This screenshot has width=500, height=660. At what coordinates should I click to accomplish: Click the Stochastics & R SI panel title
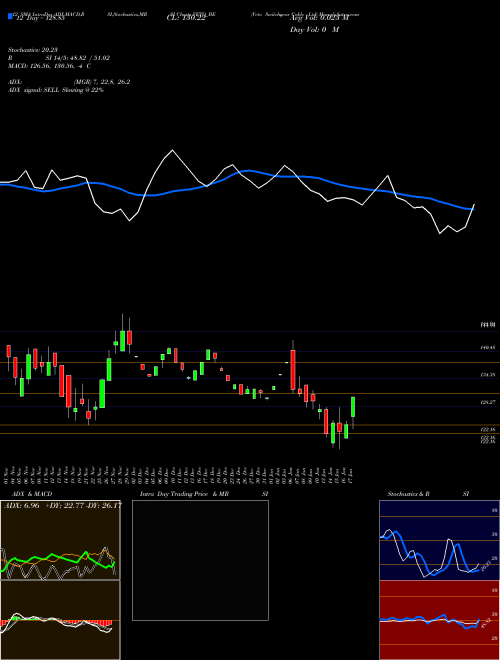[x=428, y=494]
